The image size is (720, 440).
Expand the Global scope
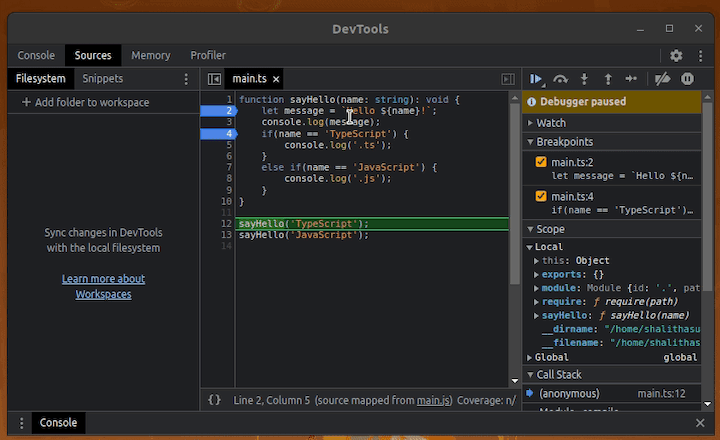[x=529, y=357]
